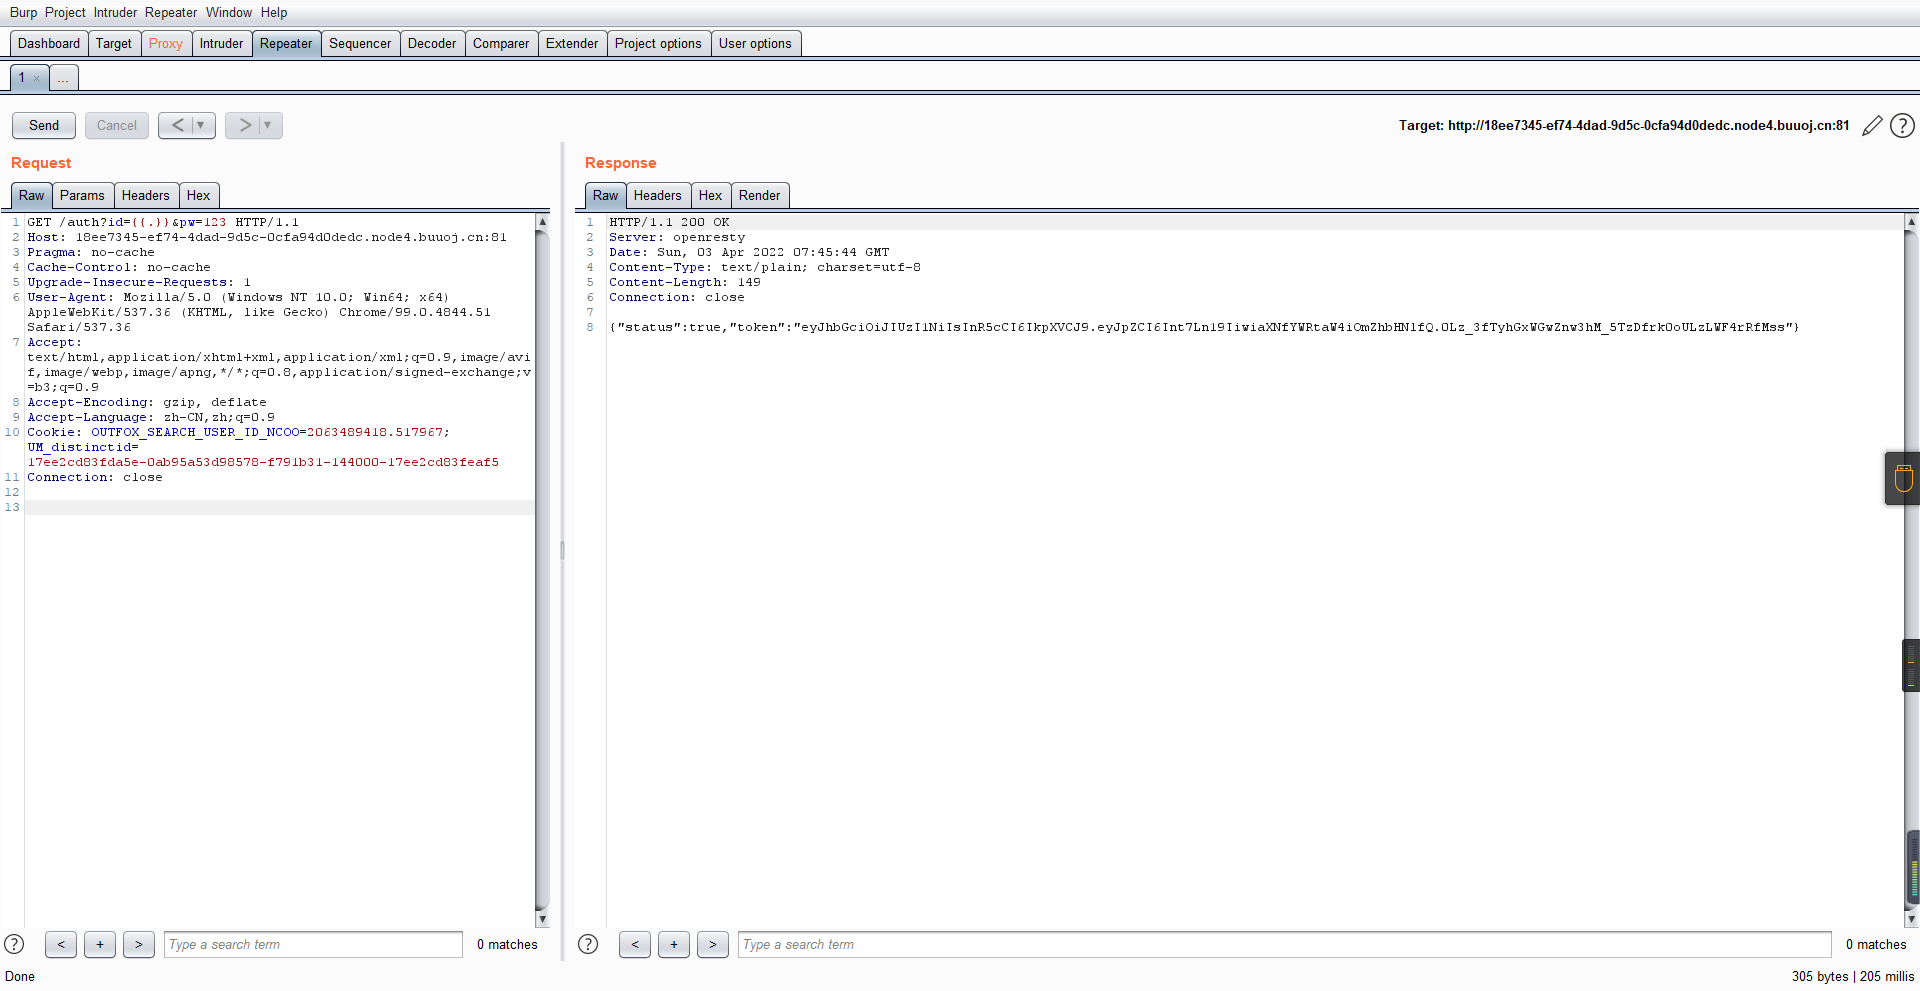Expand the forward history dropdown arrow
The image size is (1920, 991).
[268, 125]
